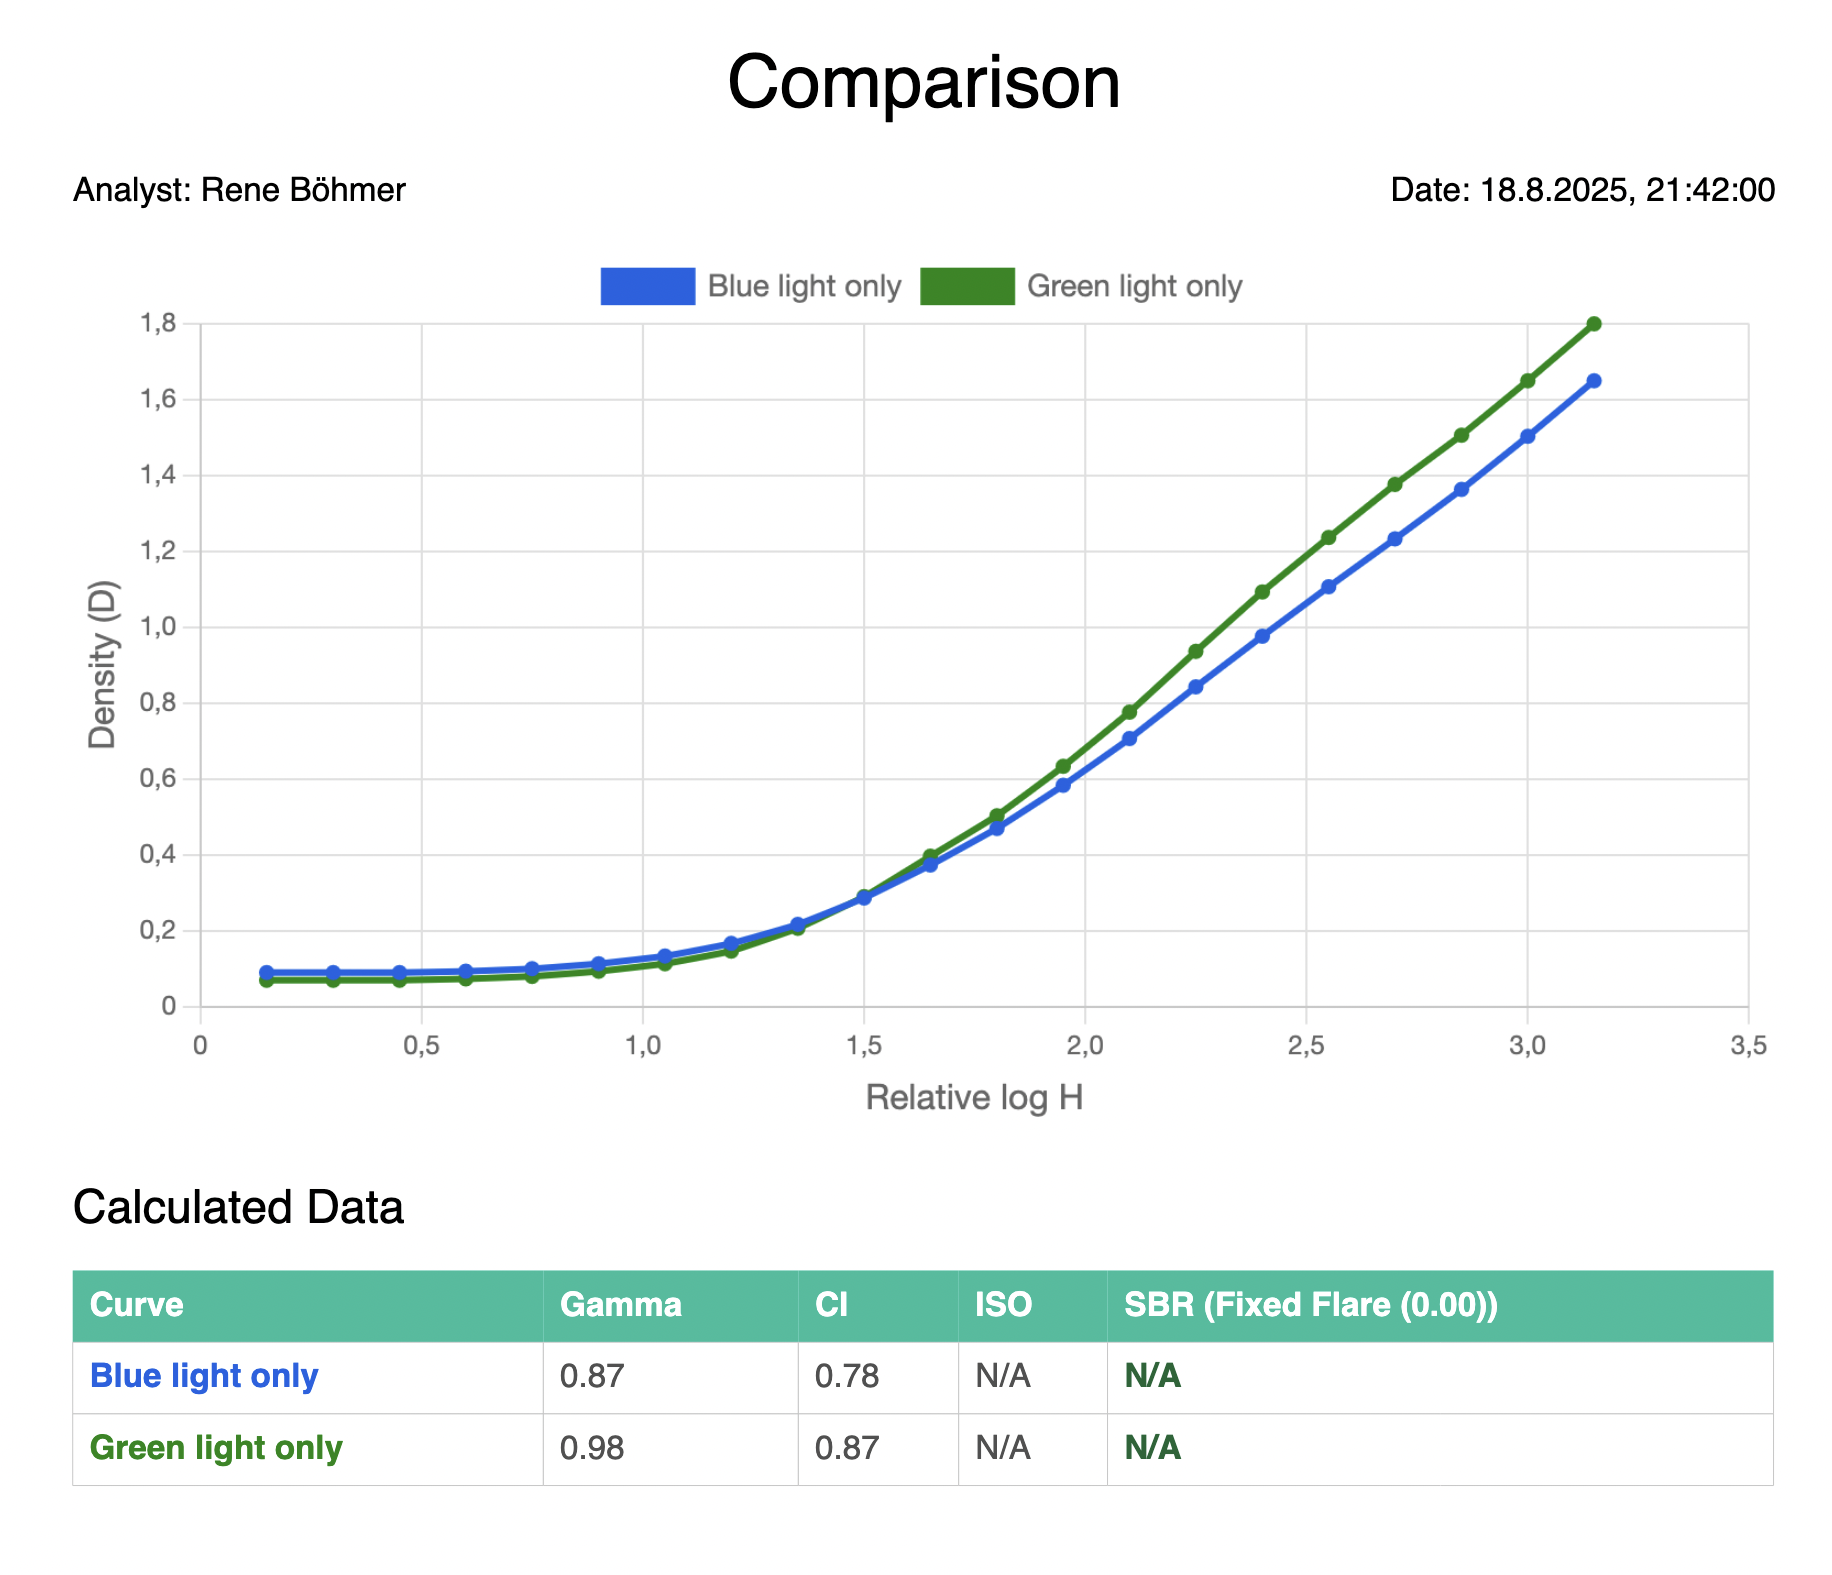Select 'Blue light only' row name in table
This screenshot has width=1832, height=1575.
pyautogui.click(x=204, y=1376)
